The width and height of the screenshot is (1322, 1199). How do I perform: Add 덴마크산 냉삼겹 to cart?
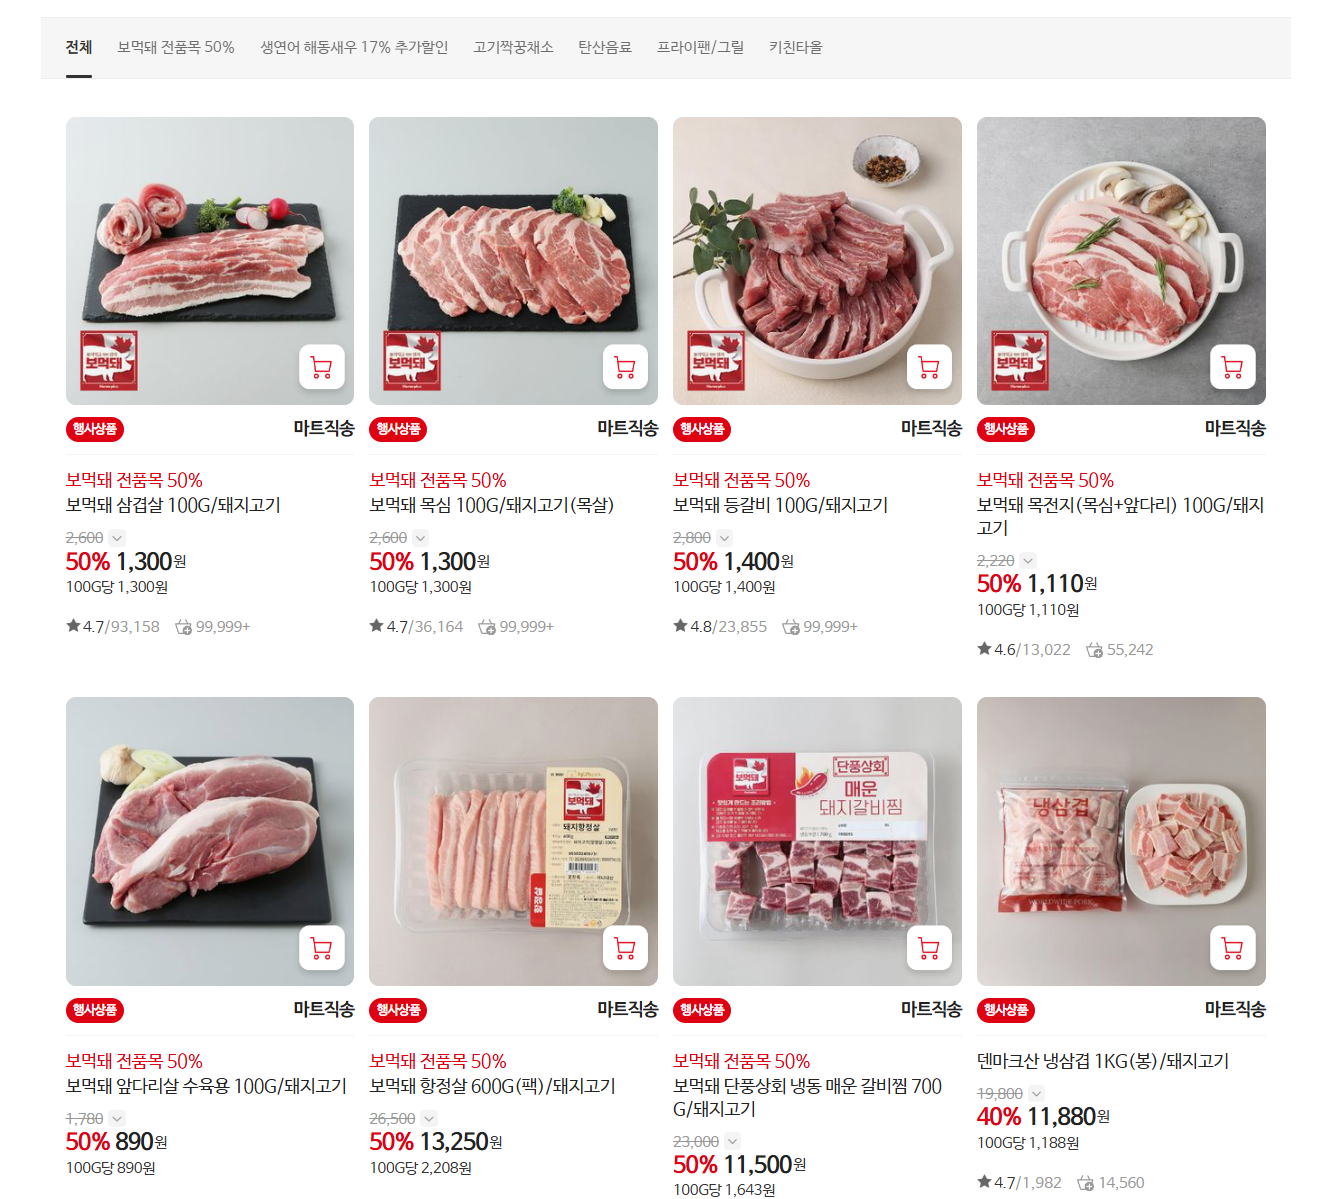[1233, 948]
